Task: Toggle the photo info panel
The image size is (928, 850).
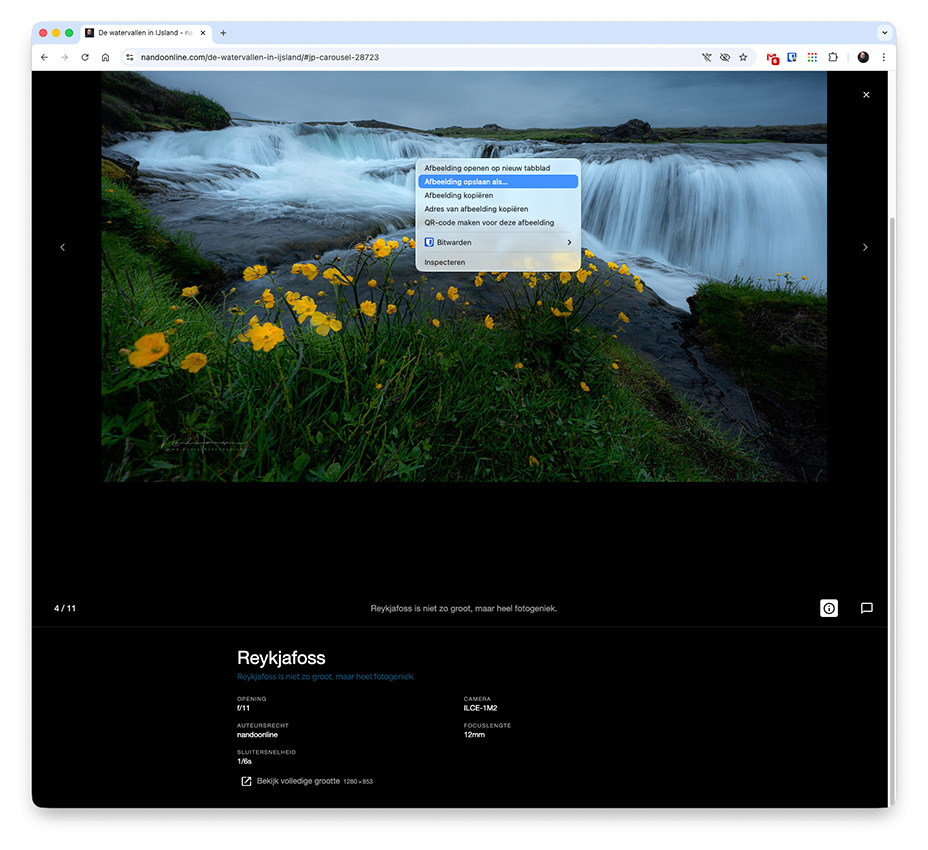Action: (829, 608)
